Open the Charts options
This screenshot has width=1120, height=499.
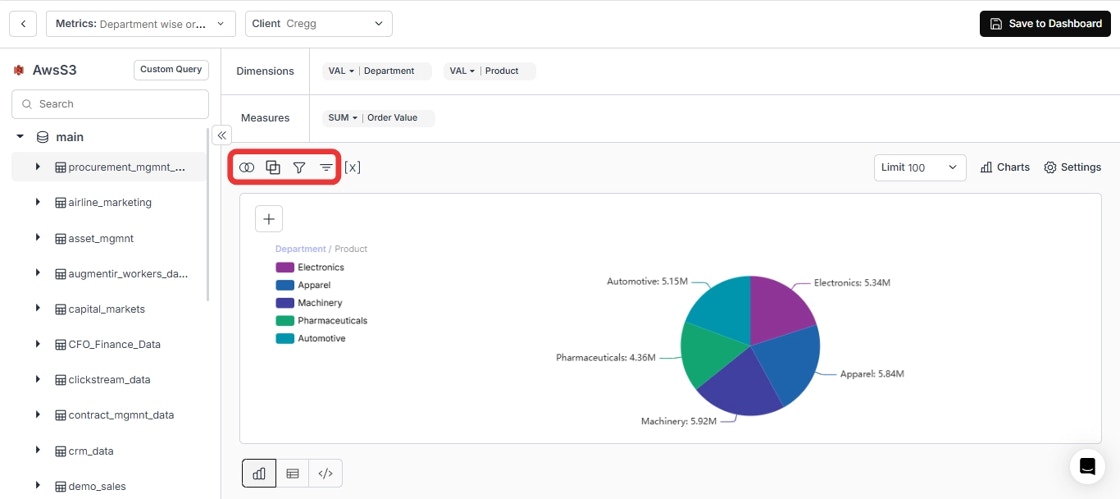coord(1005,167)
